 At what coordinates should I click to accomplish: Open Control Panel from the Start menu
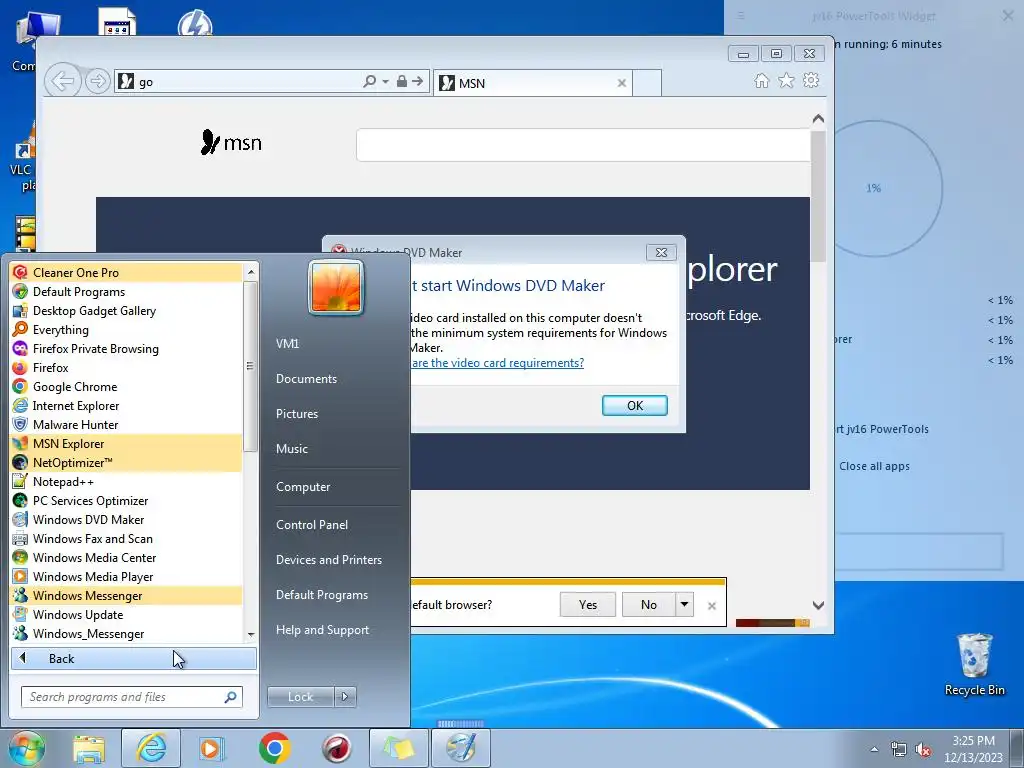tap(312, 524)
